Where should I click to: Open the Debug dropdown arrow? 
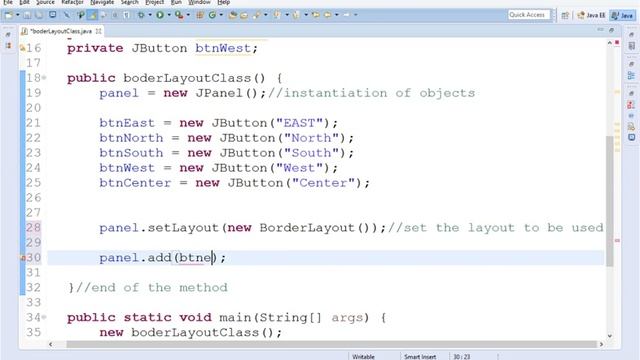tap(150, 15)
